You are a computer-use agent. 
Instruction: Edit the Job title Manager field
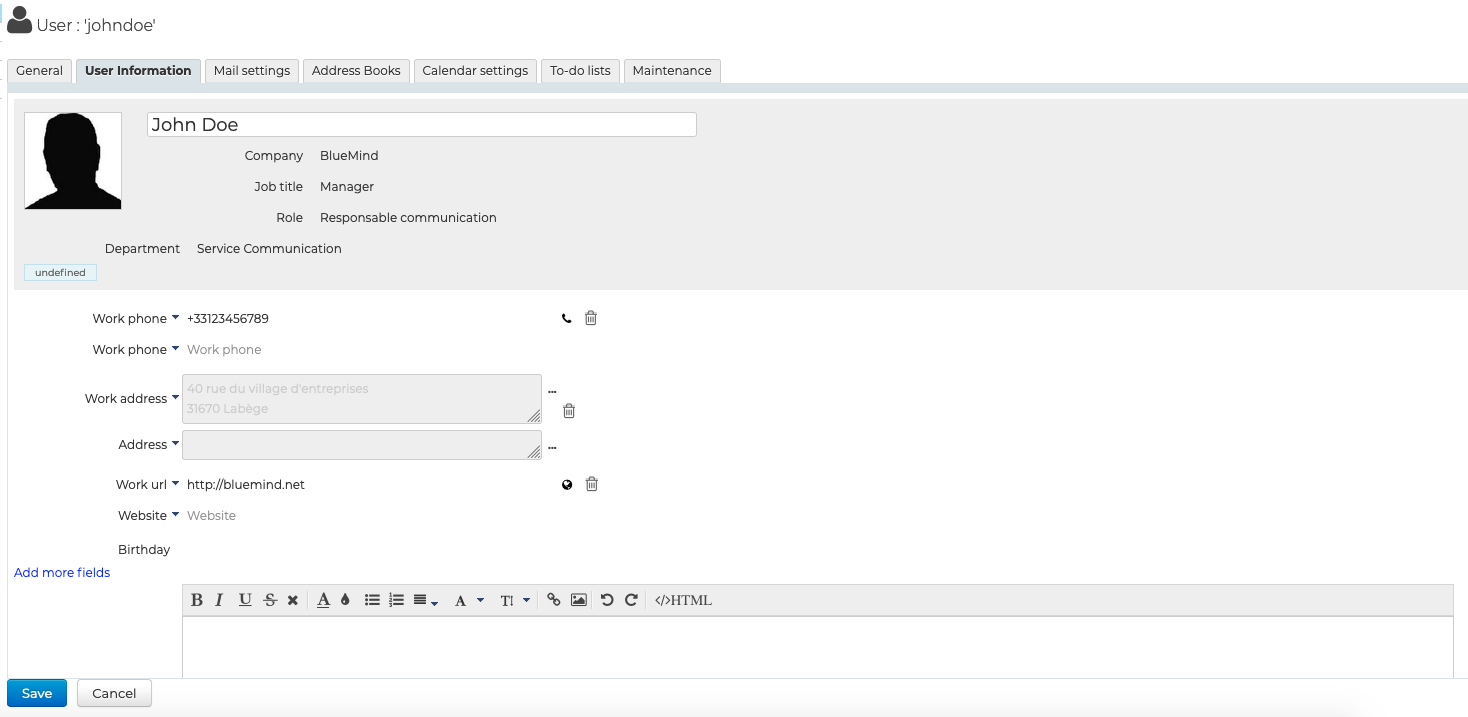click(x=347, y=187)
